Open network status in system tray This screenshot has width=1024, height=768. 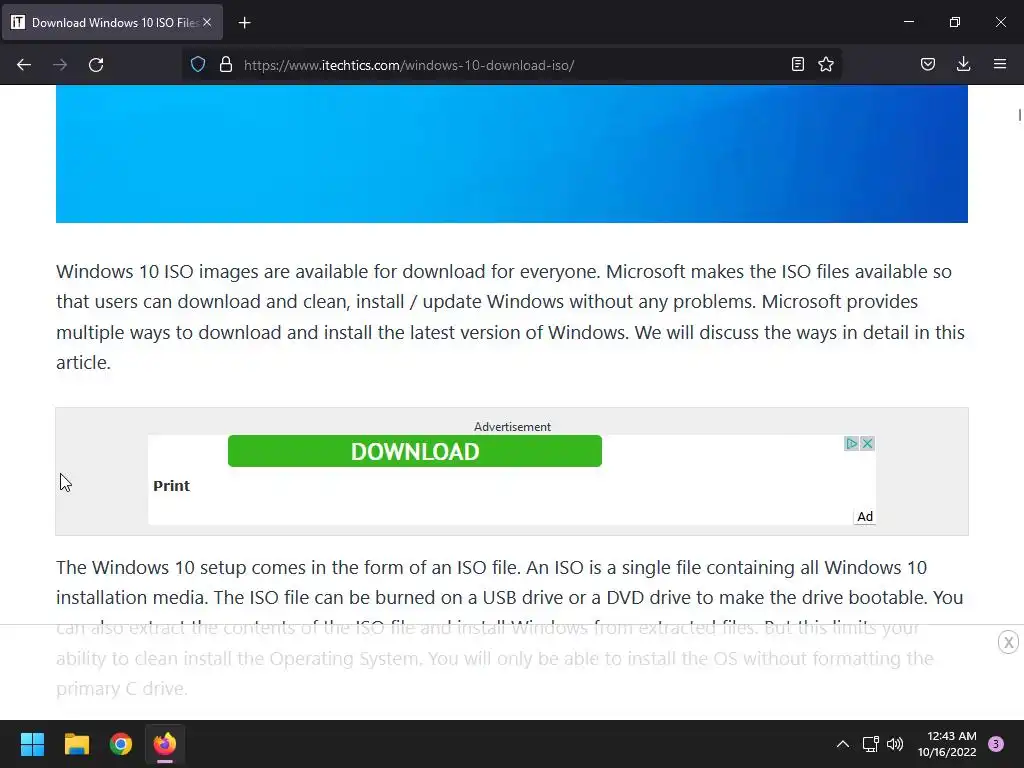(870, 744)
